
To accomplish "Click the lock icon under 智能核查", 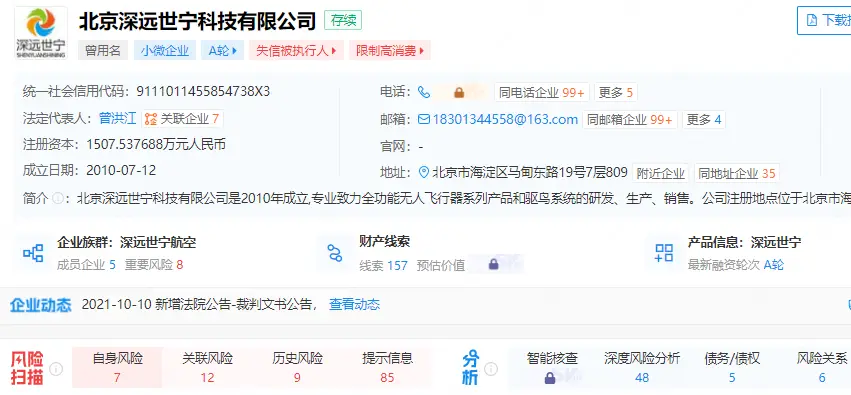I will tap(549, 377).
